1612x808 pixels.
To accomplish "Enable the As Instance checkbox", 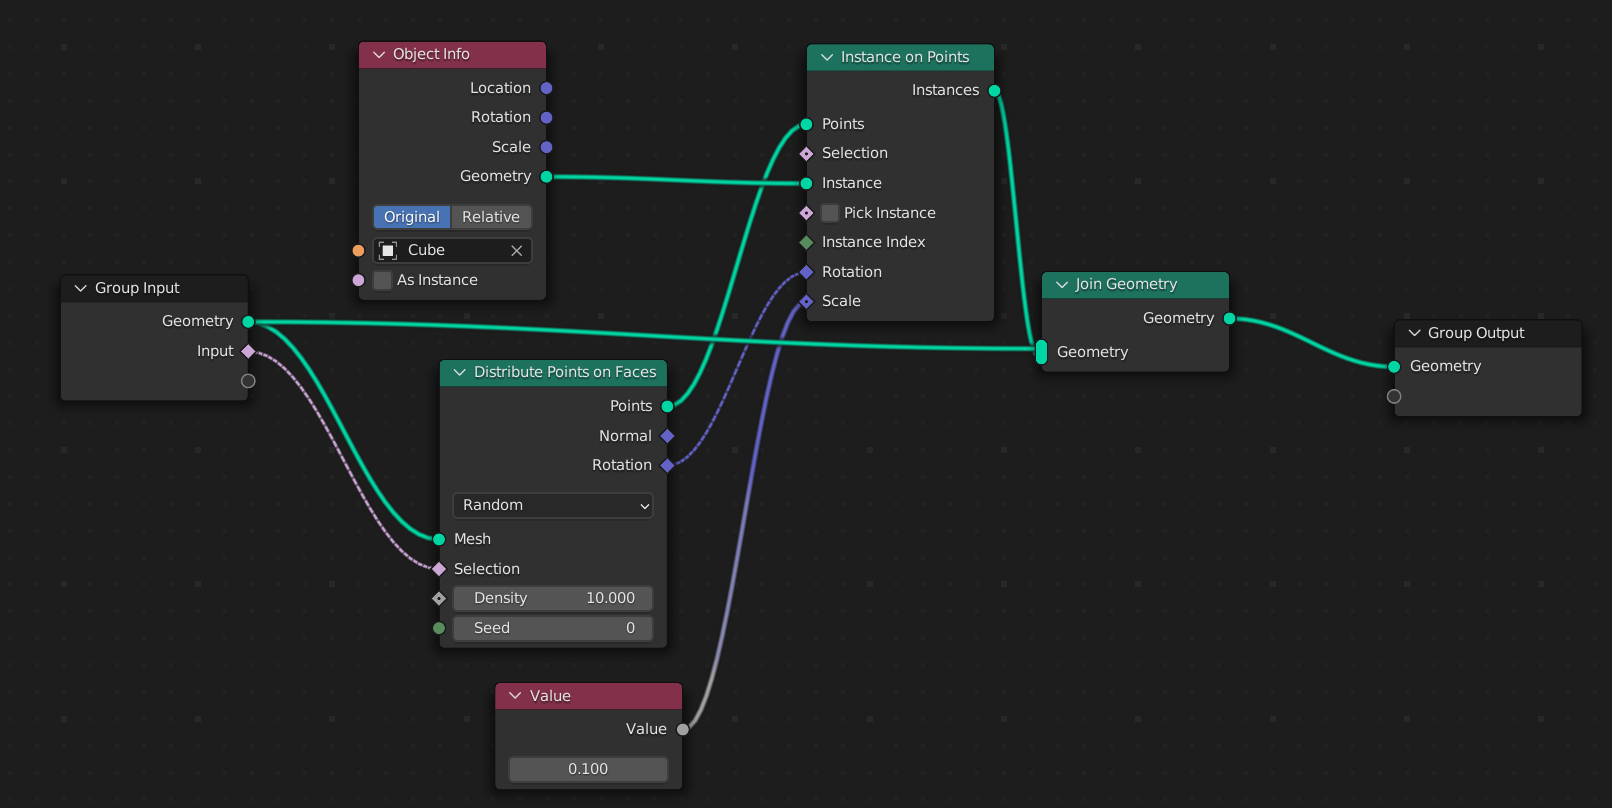I will [x=382, y=280].
